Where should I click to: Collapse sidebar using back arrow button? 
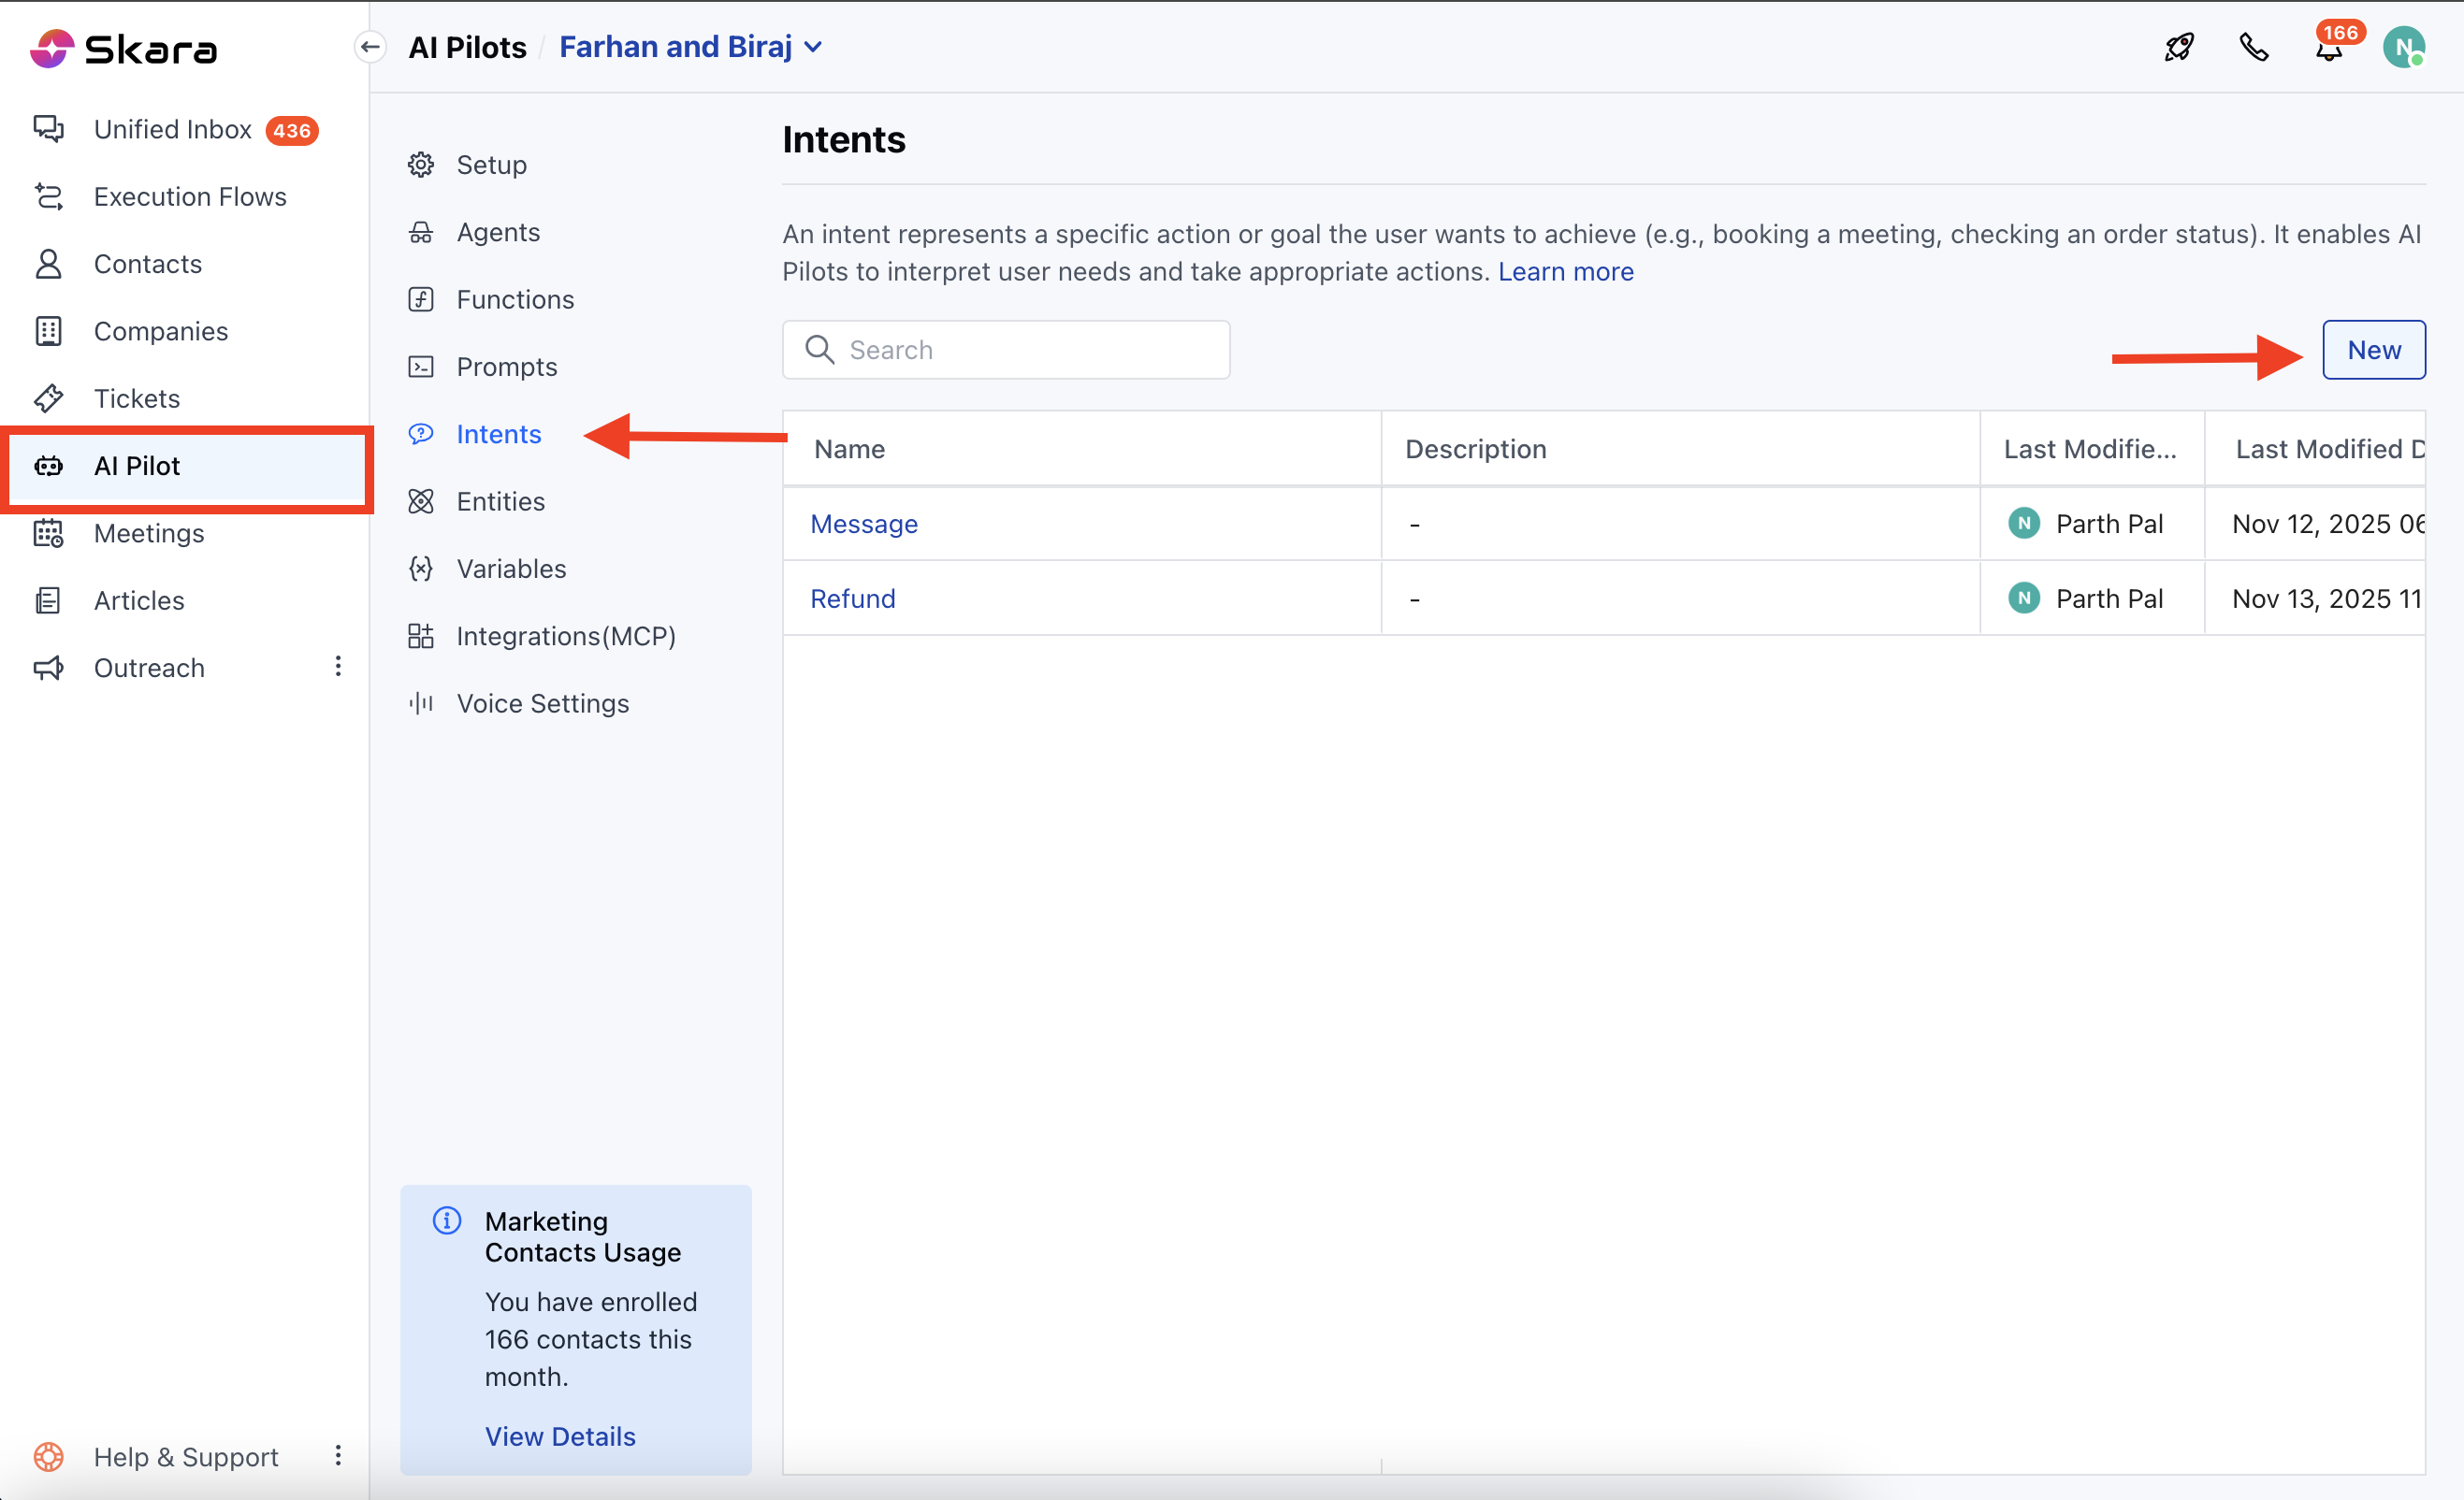(370, 47)
